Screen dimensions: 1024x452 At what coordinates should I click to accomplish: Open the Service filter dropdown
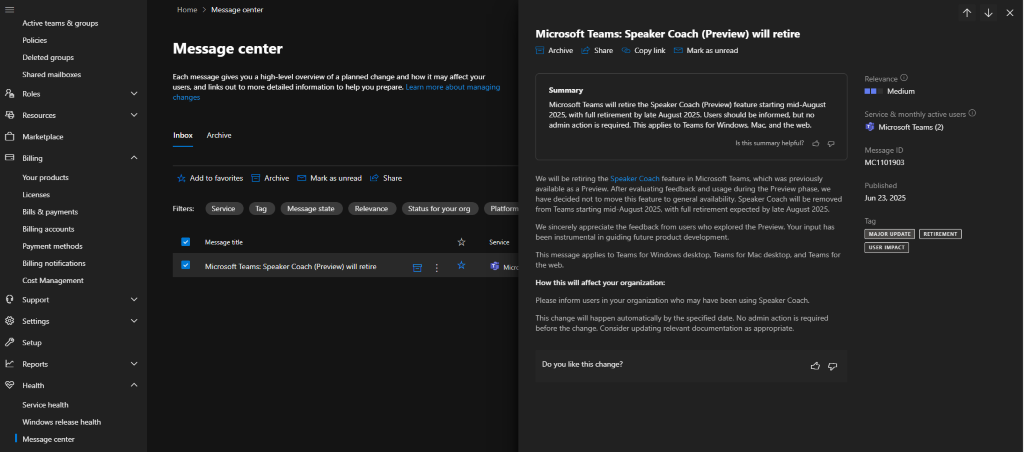click(224, 208)
